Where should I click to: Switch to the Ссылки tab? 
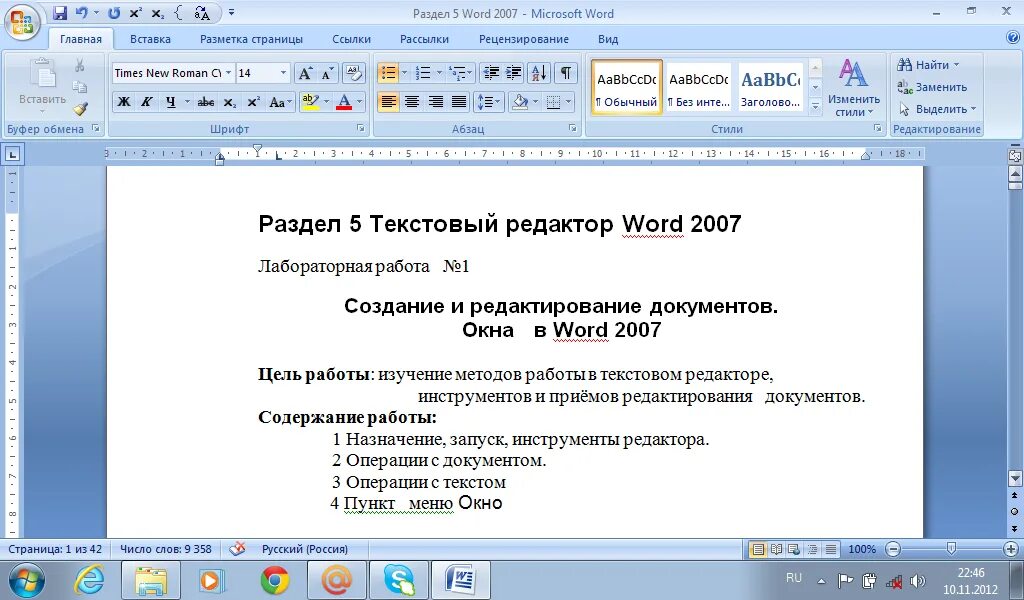pyautogui.click(x=351, y=39)
